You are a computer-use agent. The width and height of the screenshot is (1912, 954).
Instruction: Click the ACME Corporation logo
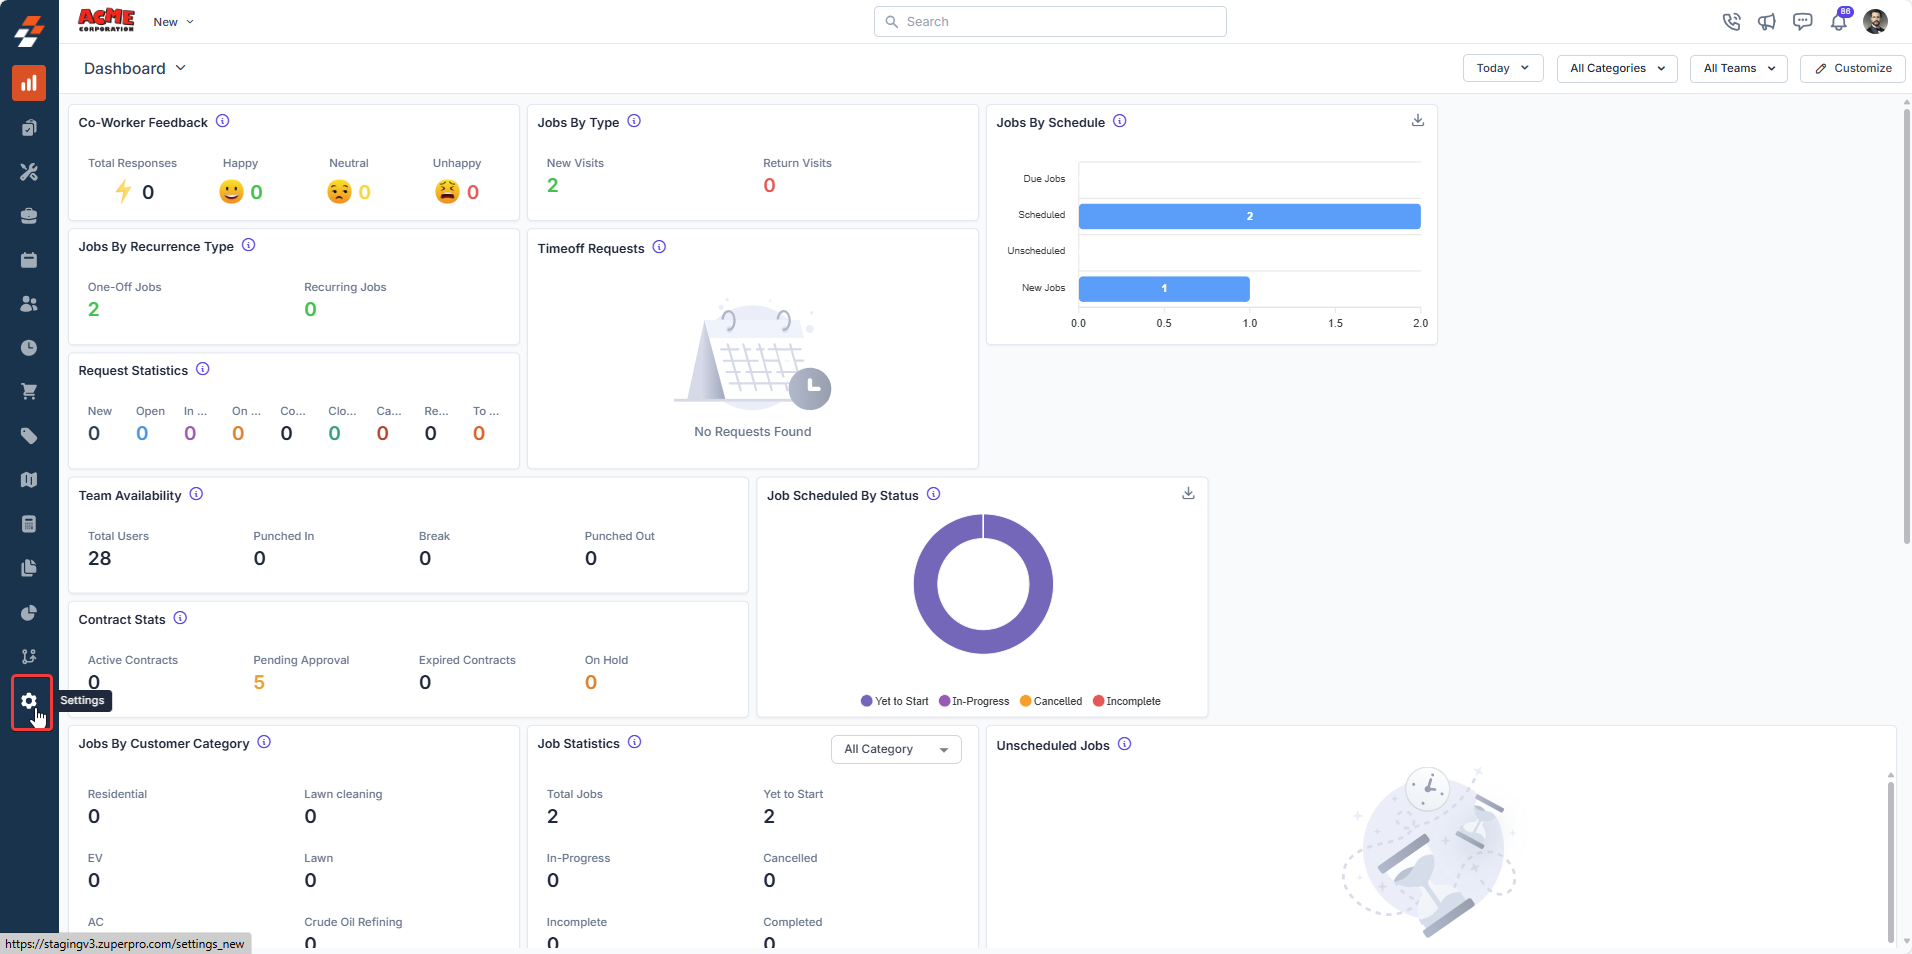(x=106, y=21)
